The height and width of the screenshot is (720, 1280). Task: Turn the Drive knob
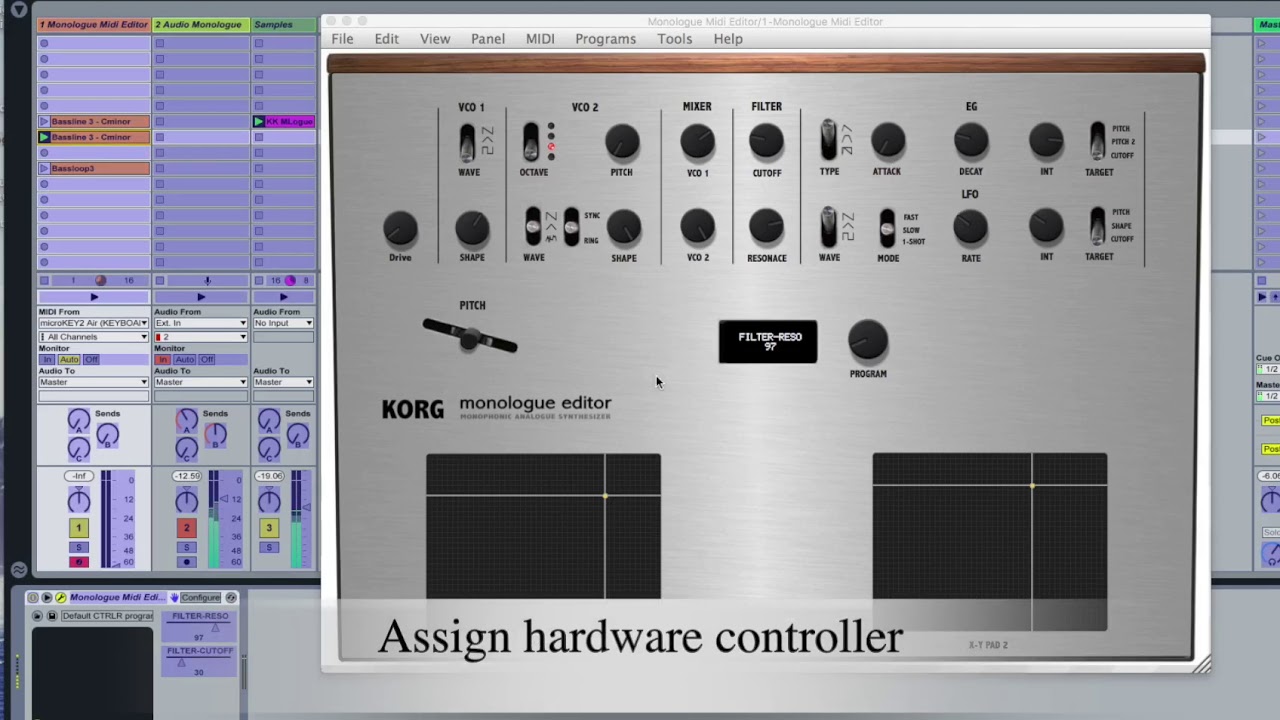tap(400, 229)
